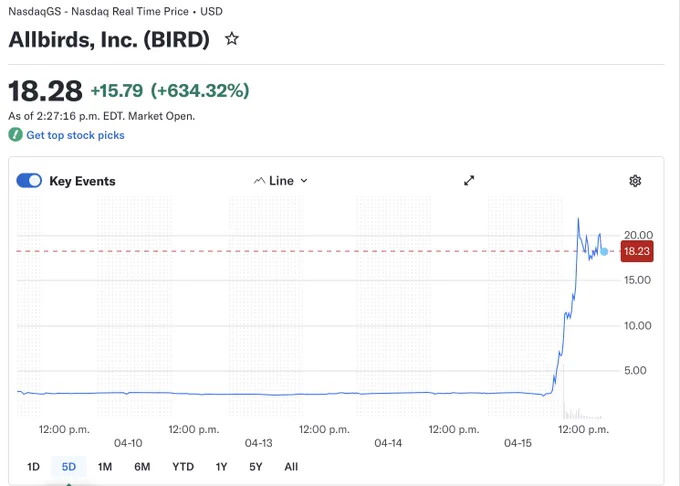Click the green stock picks badge icon
Viewport: 680px width, 486px height.
(x=15, y=135)
